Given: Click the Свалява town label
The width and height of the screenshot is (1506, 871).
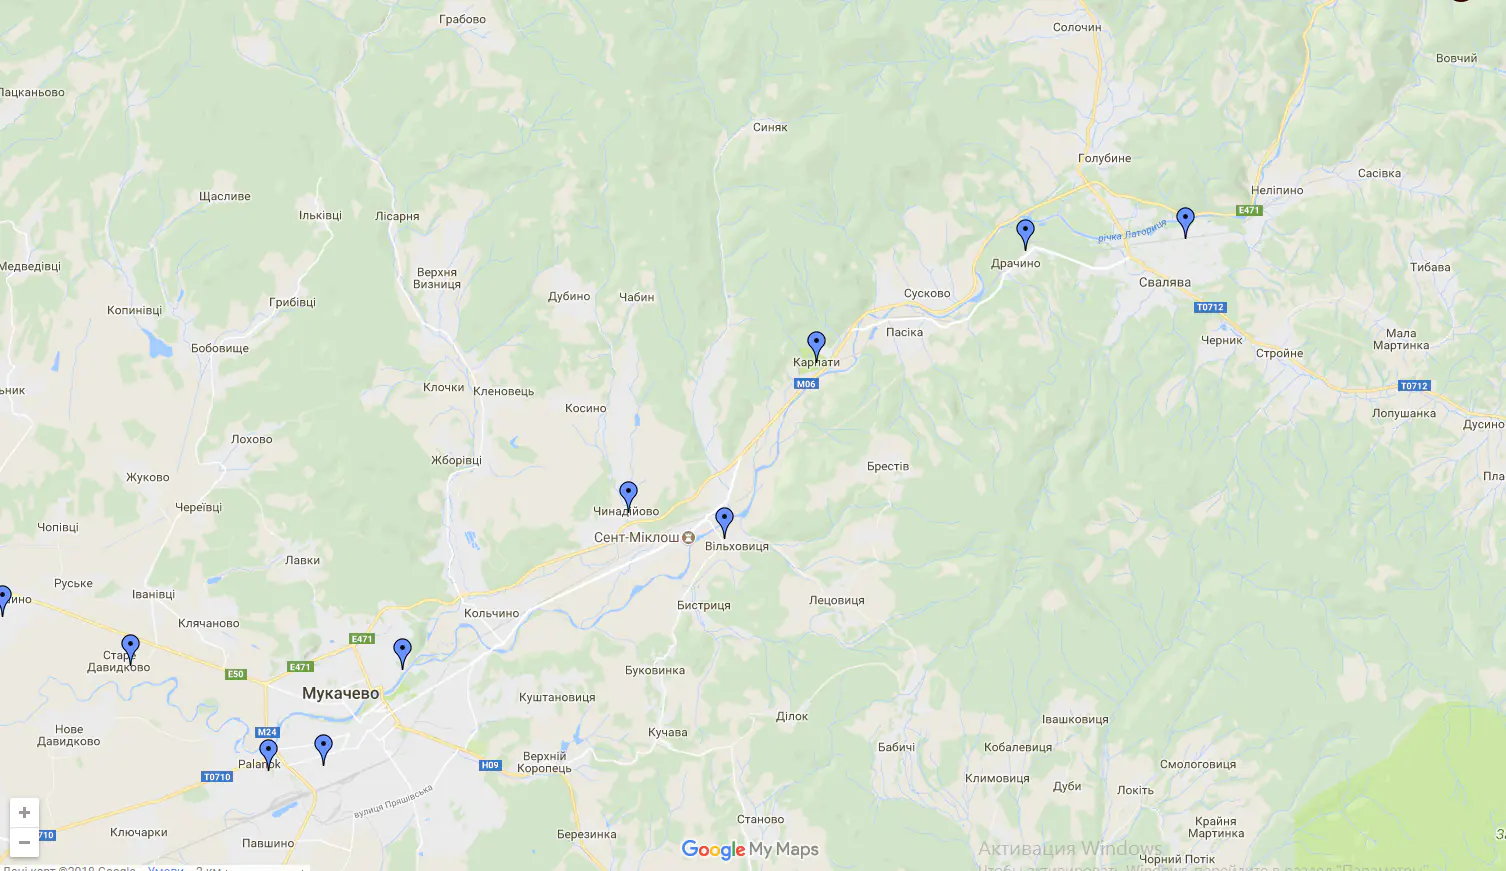Looking at the screenshot, I should (x=1165, y=282).
